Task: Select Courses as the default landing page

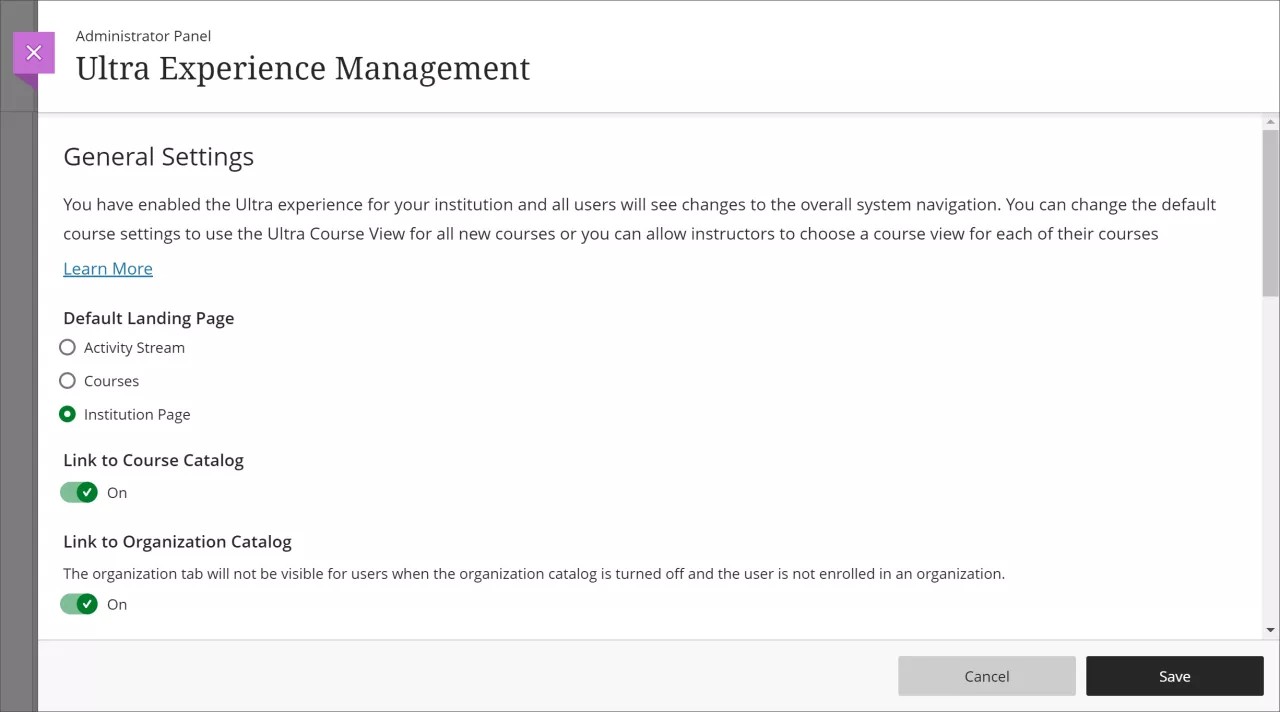Action: coord(67,381)
